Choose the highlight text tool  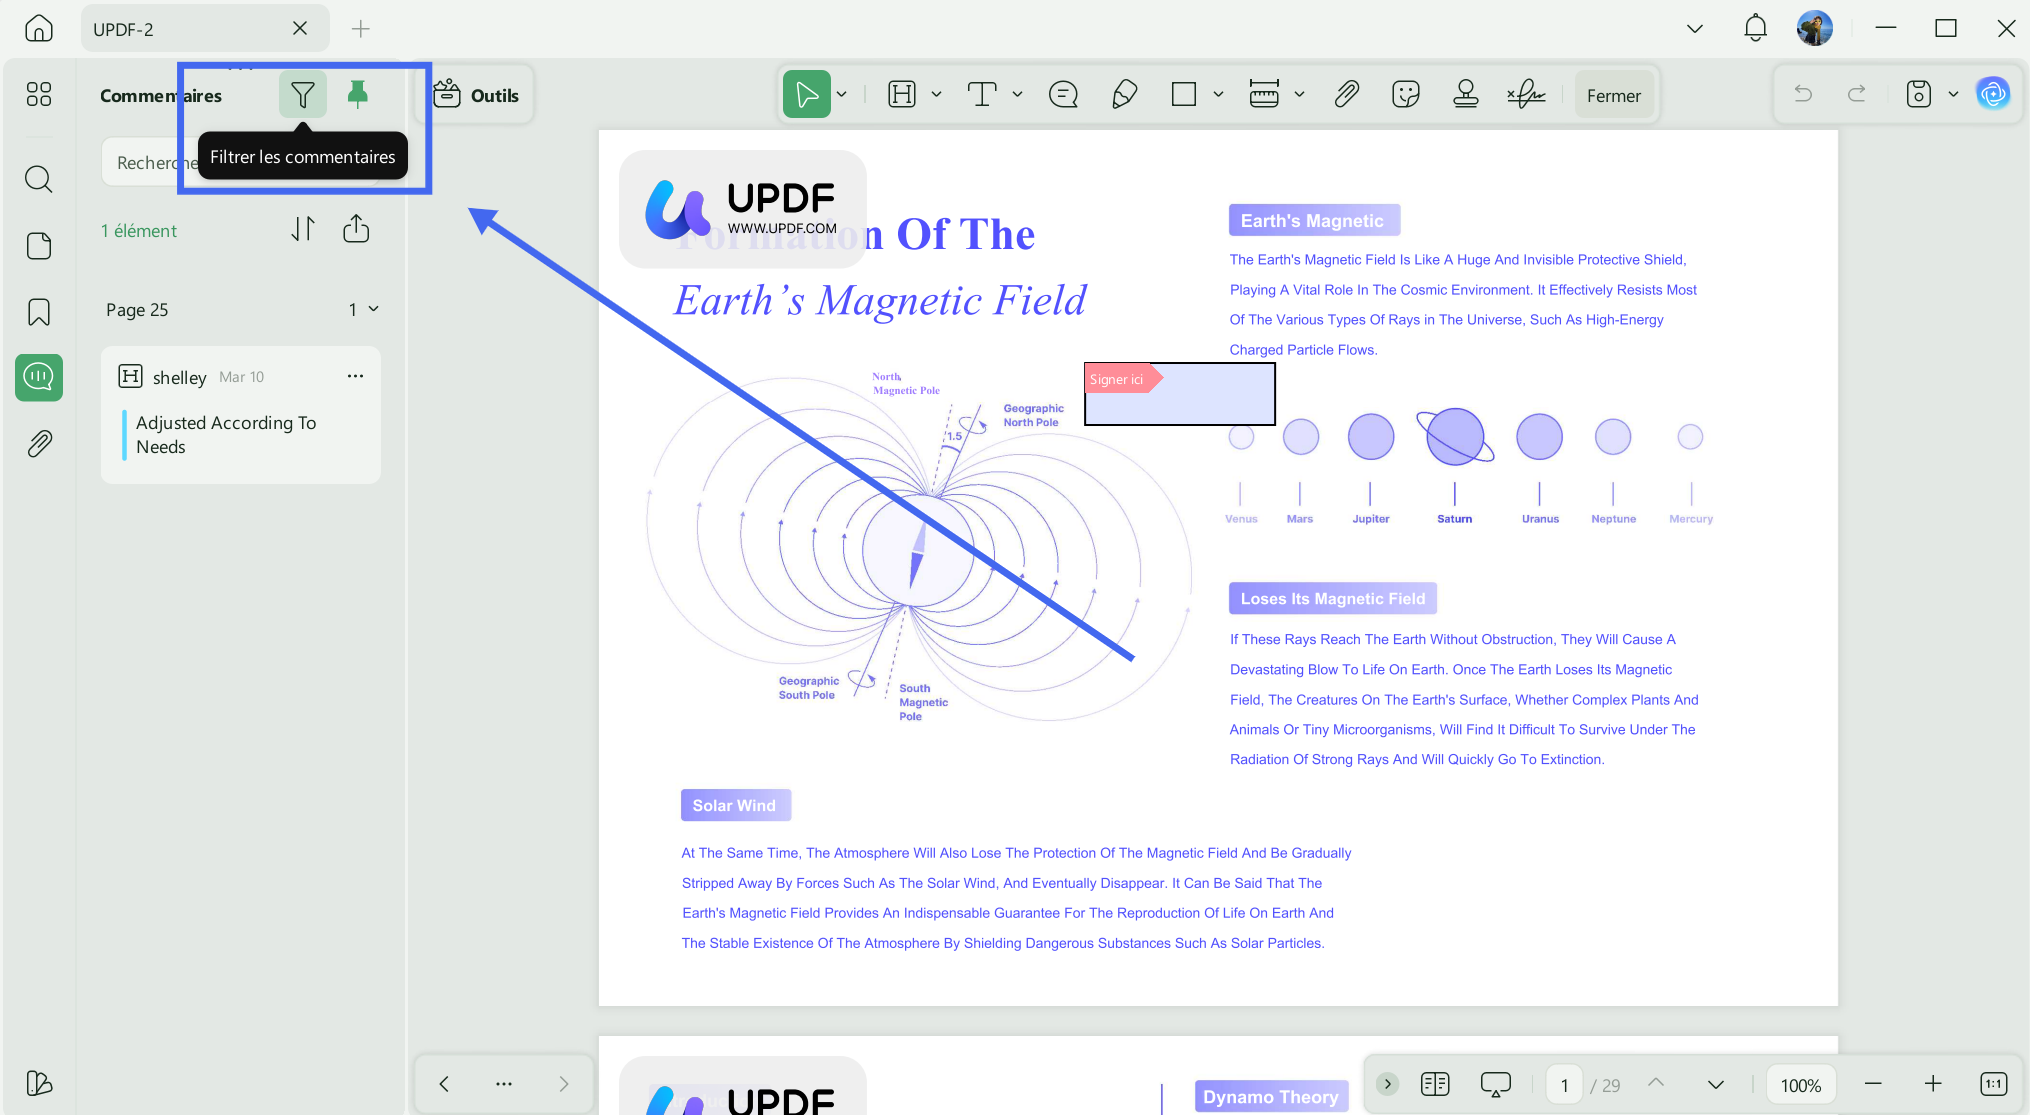(902, 95)
